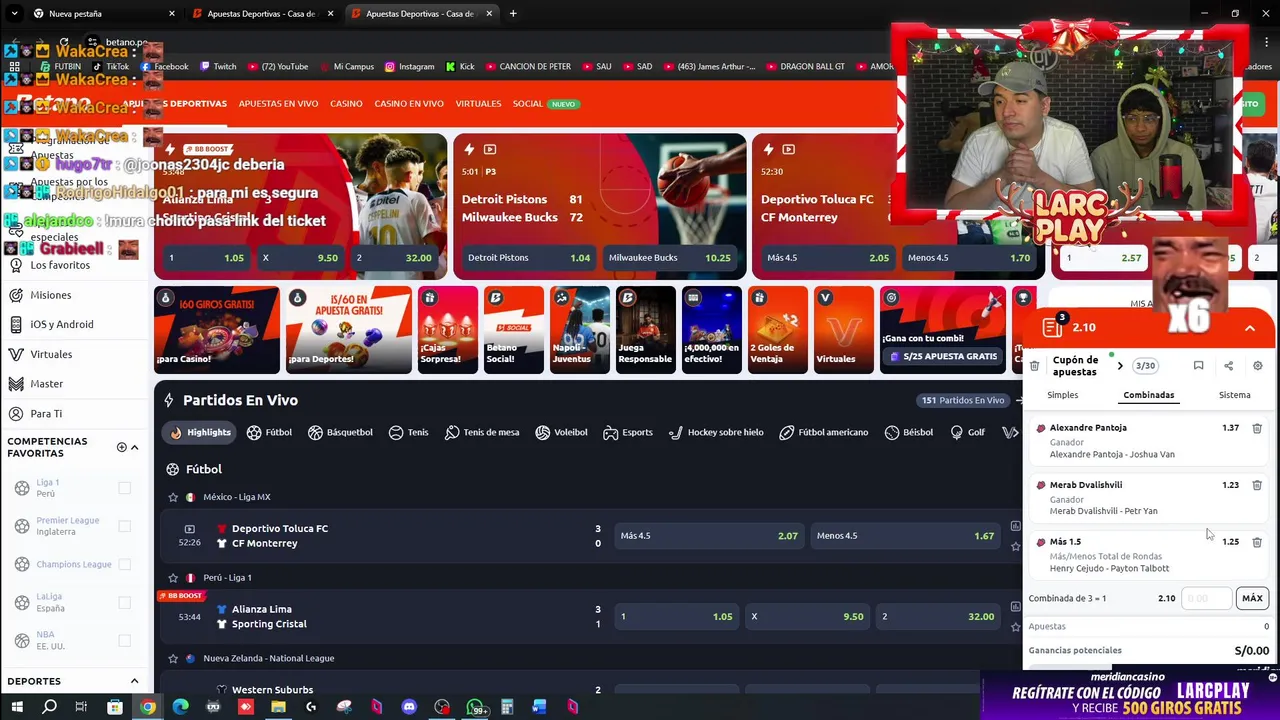Collapse the DEPORTES sidebar section
1280x720 pixels.
(x=134, y=681)
